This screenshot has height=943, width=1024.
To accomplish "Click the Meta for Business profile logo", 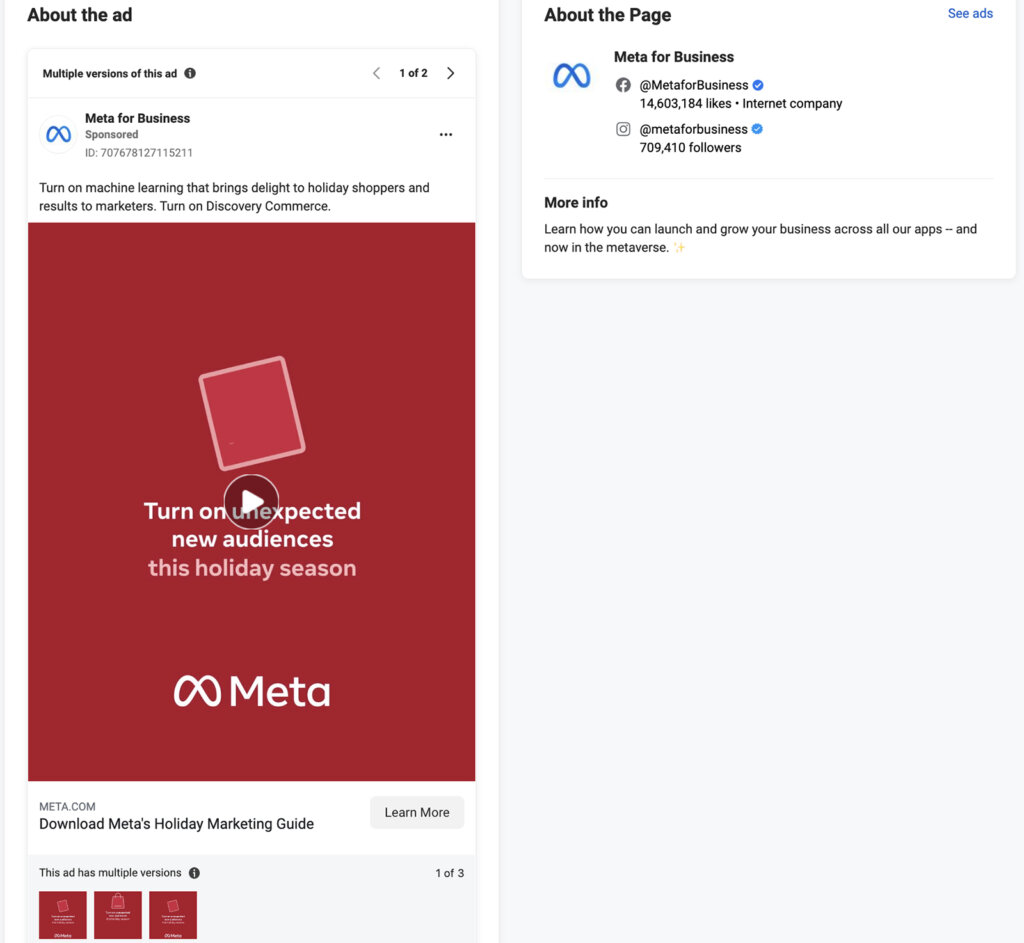I will pyautogui.click(x=571, y=74).
